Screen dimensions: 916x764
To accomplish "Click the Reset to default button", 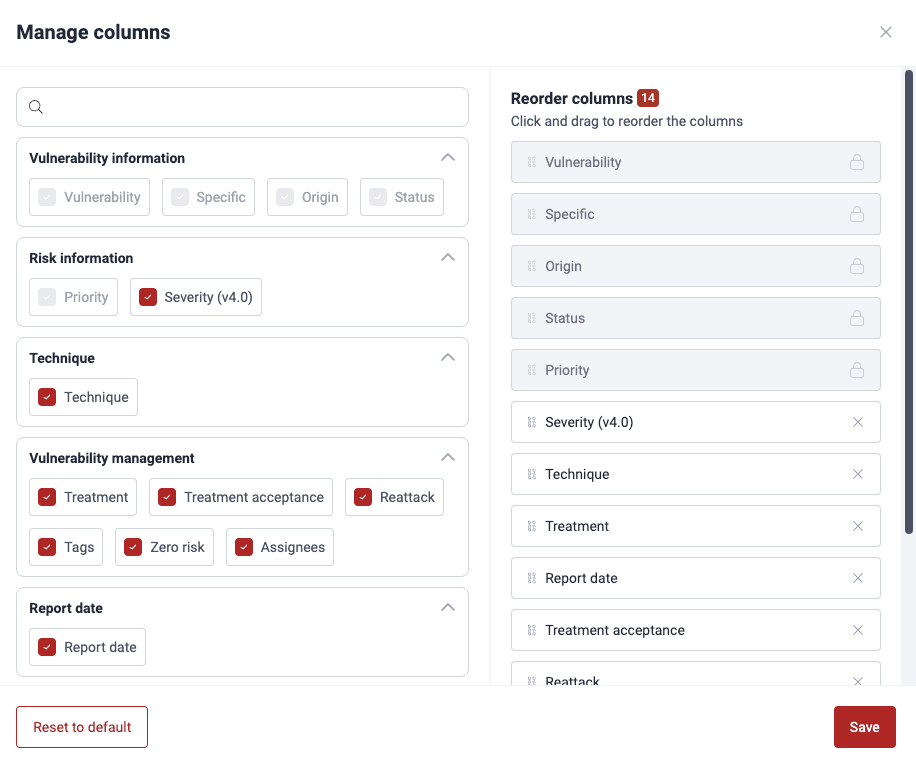I will coord(81,726).
